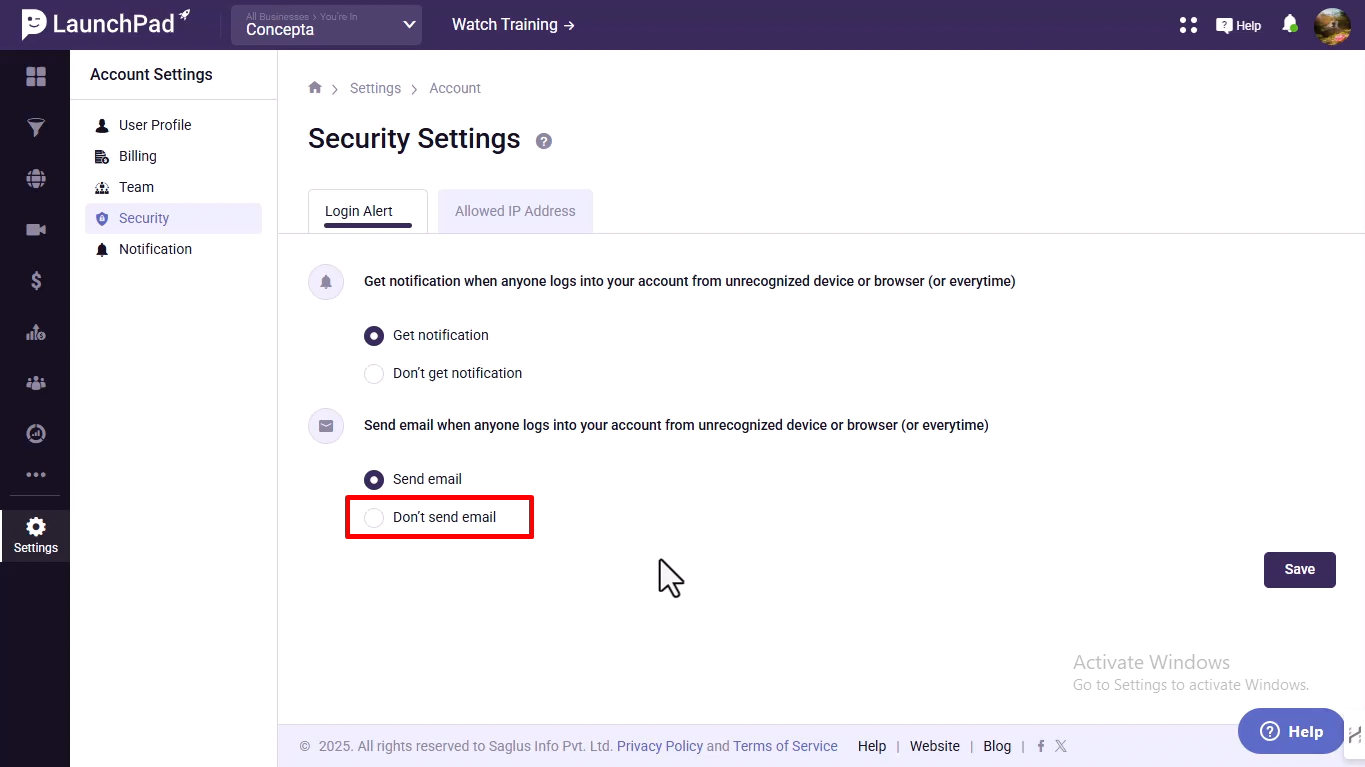Open the globe icon in left sidebar

(x=36, y=179)
